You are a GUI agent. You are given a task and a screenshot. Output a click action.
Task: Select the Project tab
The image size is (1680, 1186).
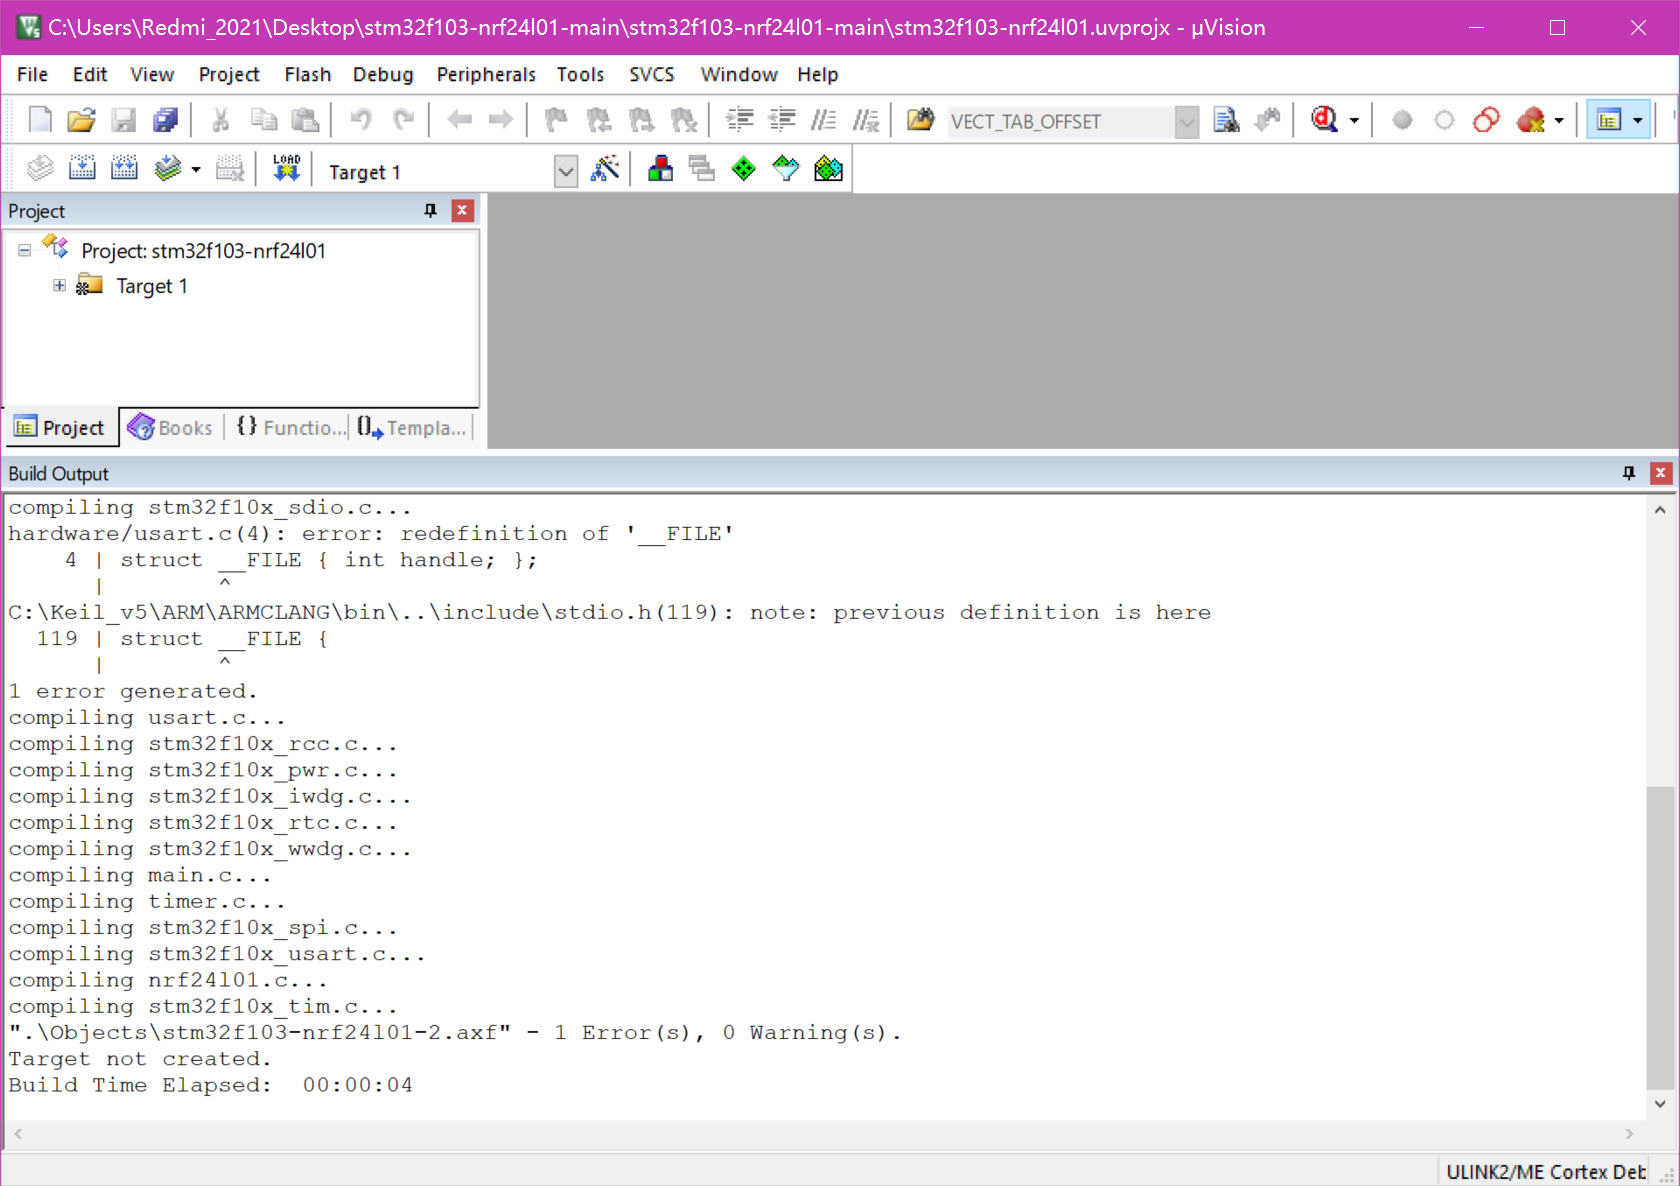[61, 428]
